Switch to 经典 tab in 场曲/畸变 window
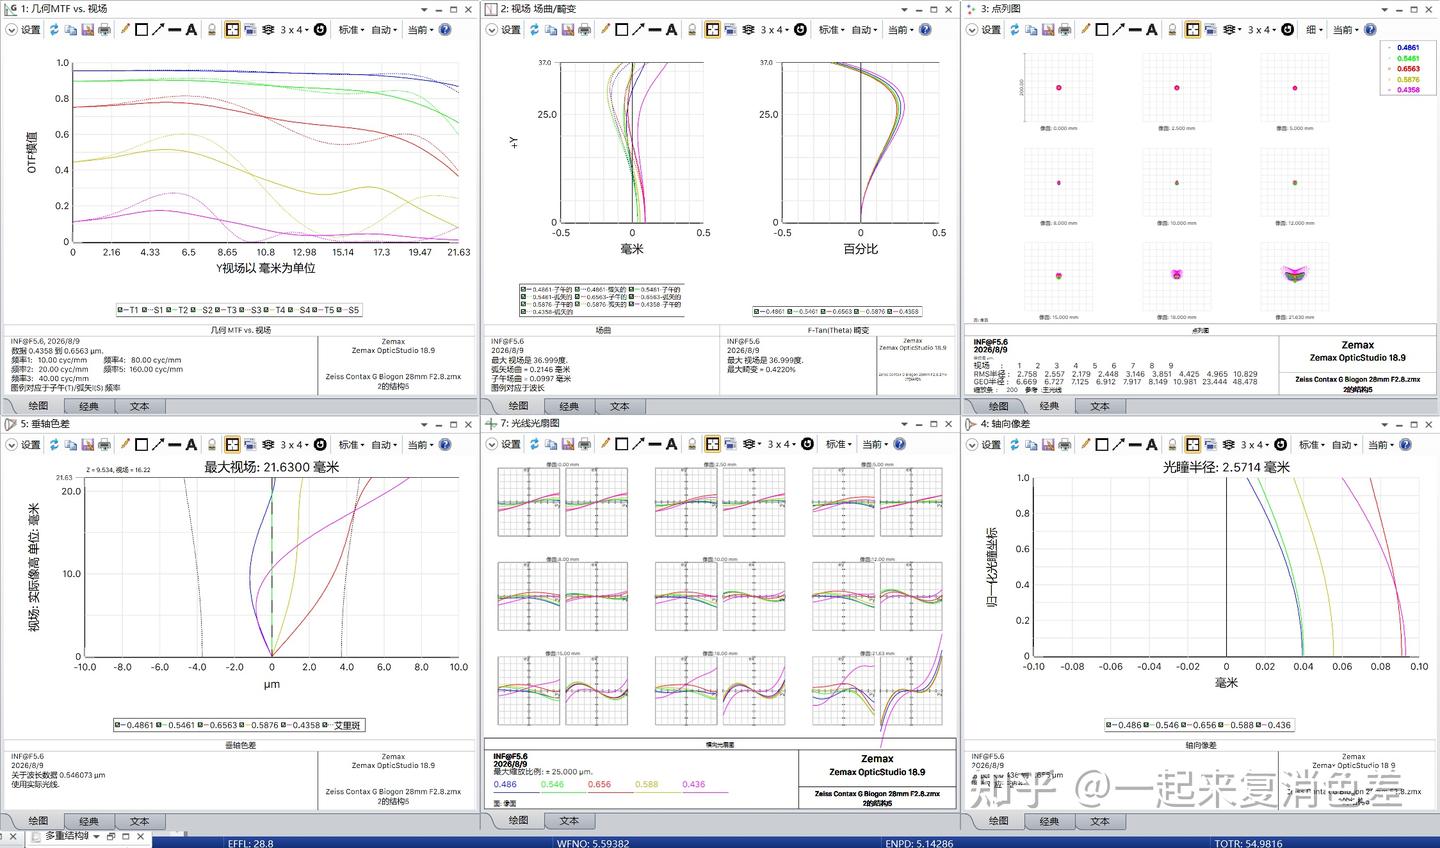Image resolution: width=1440 pixels, height=848 pixels. click(569, 406)
